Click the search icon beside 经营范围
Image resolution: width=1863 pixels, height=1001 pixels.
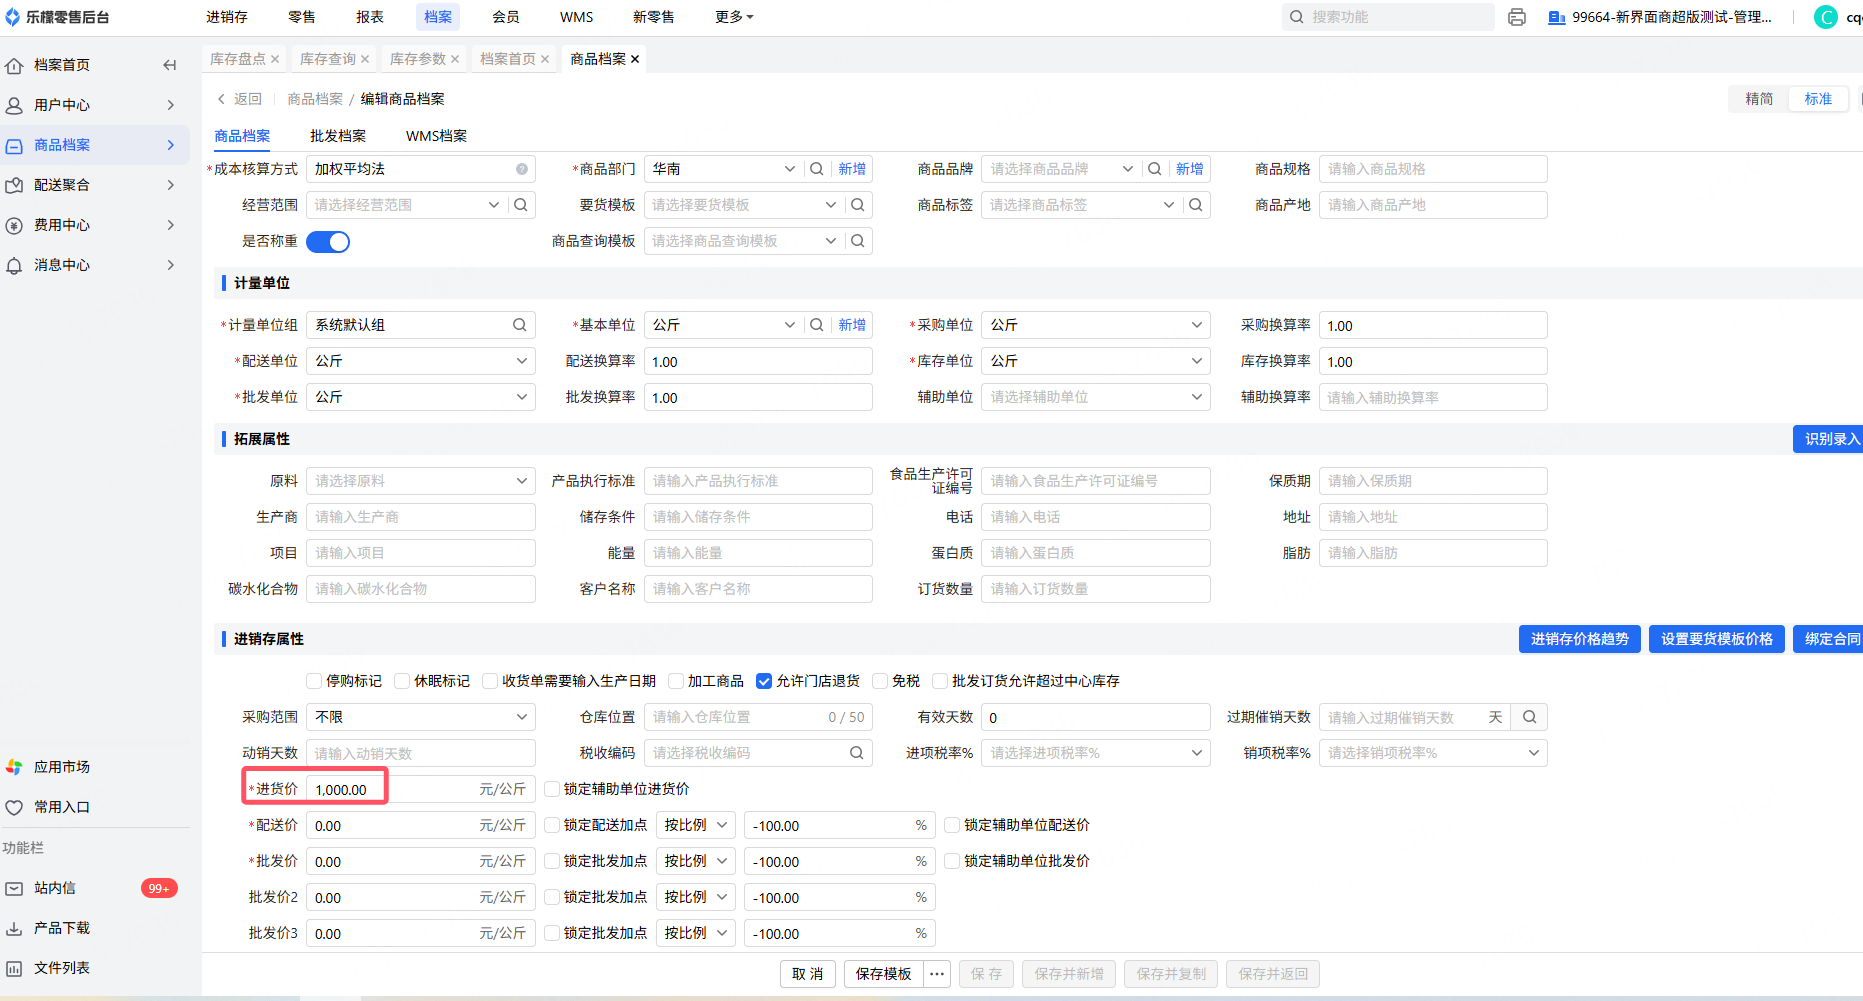coord(521,205)
